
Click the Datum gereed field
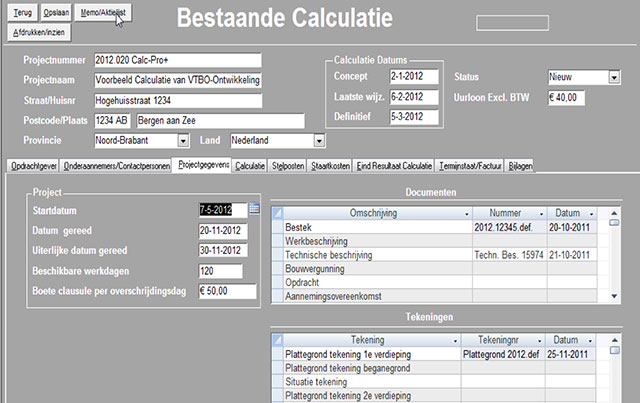(223, 231)
